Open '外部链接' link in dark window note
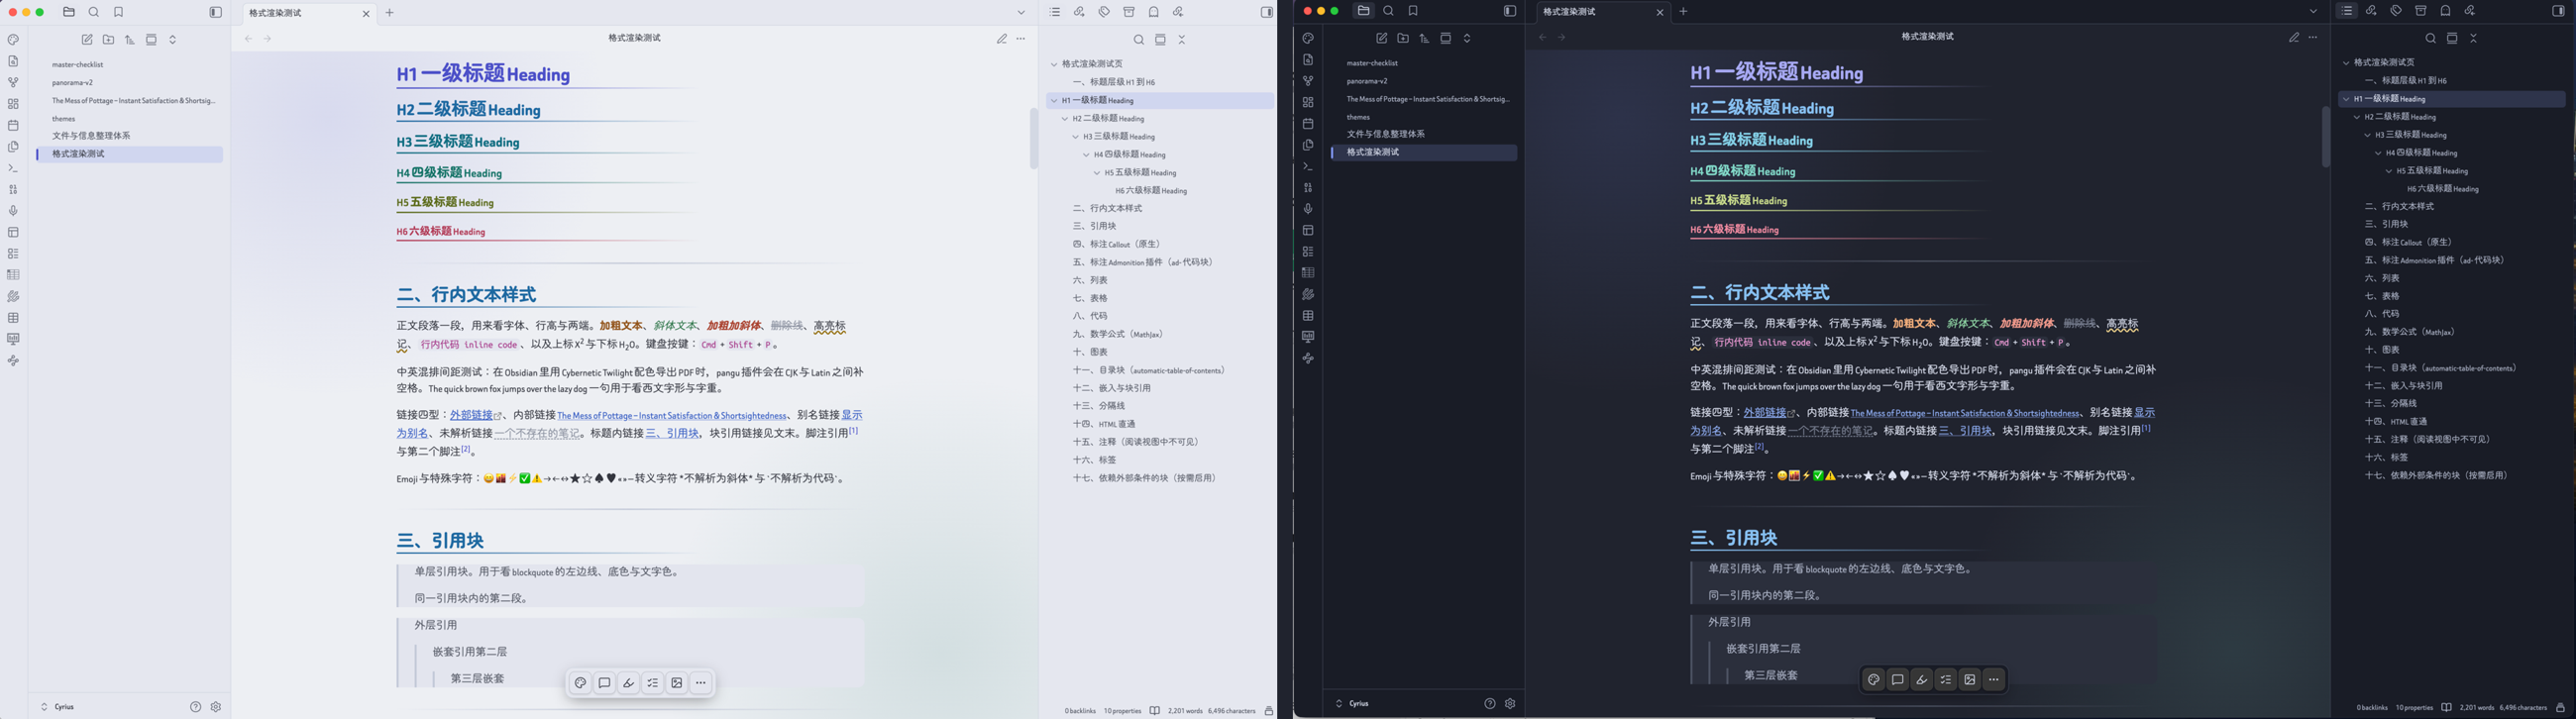 (1769, 413)
